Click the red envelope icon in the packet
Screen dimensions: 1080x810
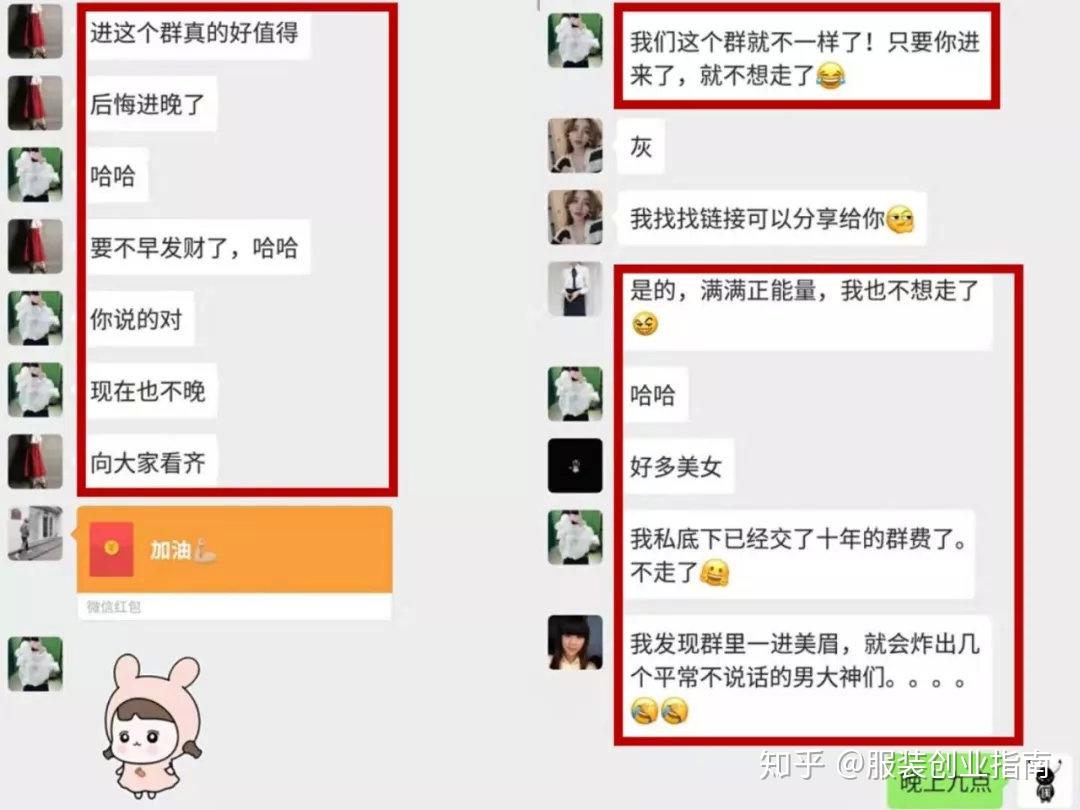coord(112,550)
